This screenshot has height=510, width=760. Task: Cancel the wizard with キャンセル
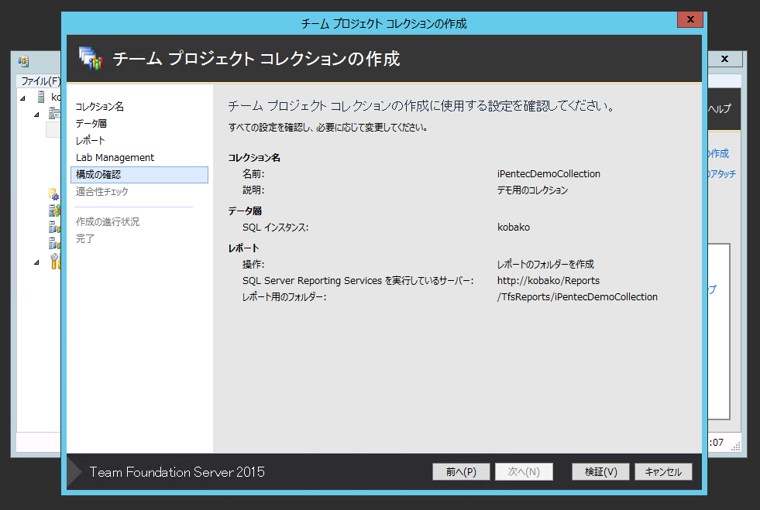664,472
